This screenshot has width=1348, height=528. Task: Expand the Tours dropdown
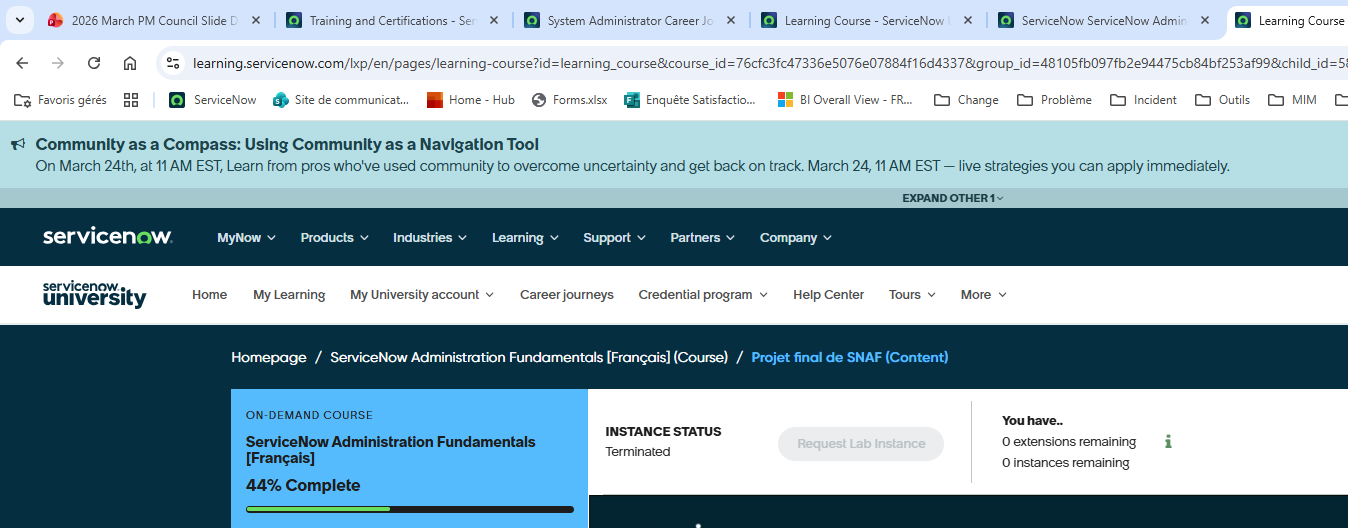click(912, 295)
